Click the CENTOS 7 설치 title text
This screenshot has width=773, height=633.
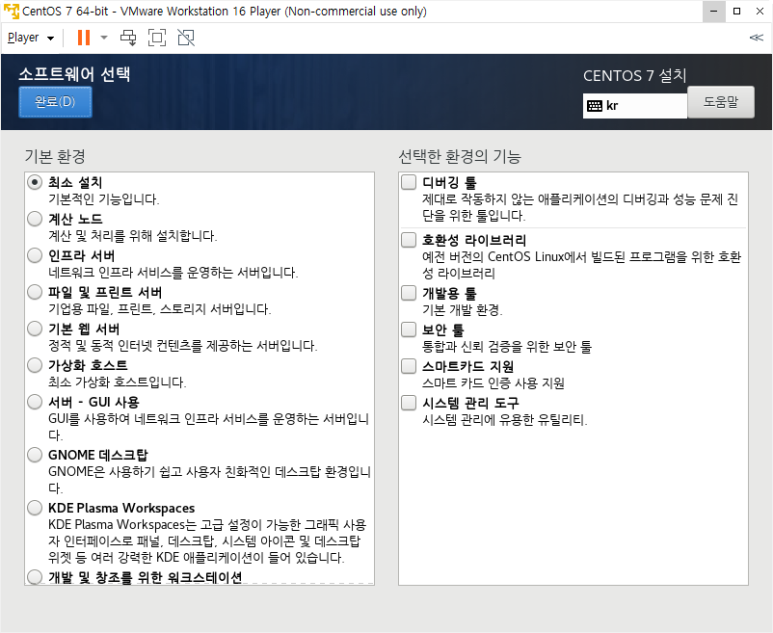coord(634,75)
